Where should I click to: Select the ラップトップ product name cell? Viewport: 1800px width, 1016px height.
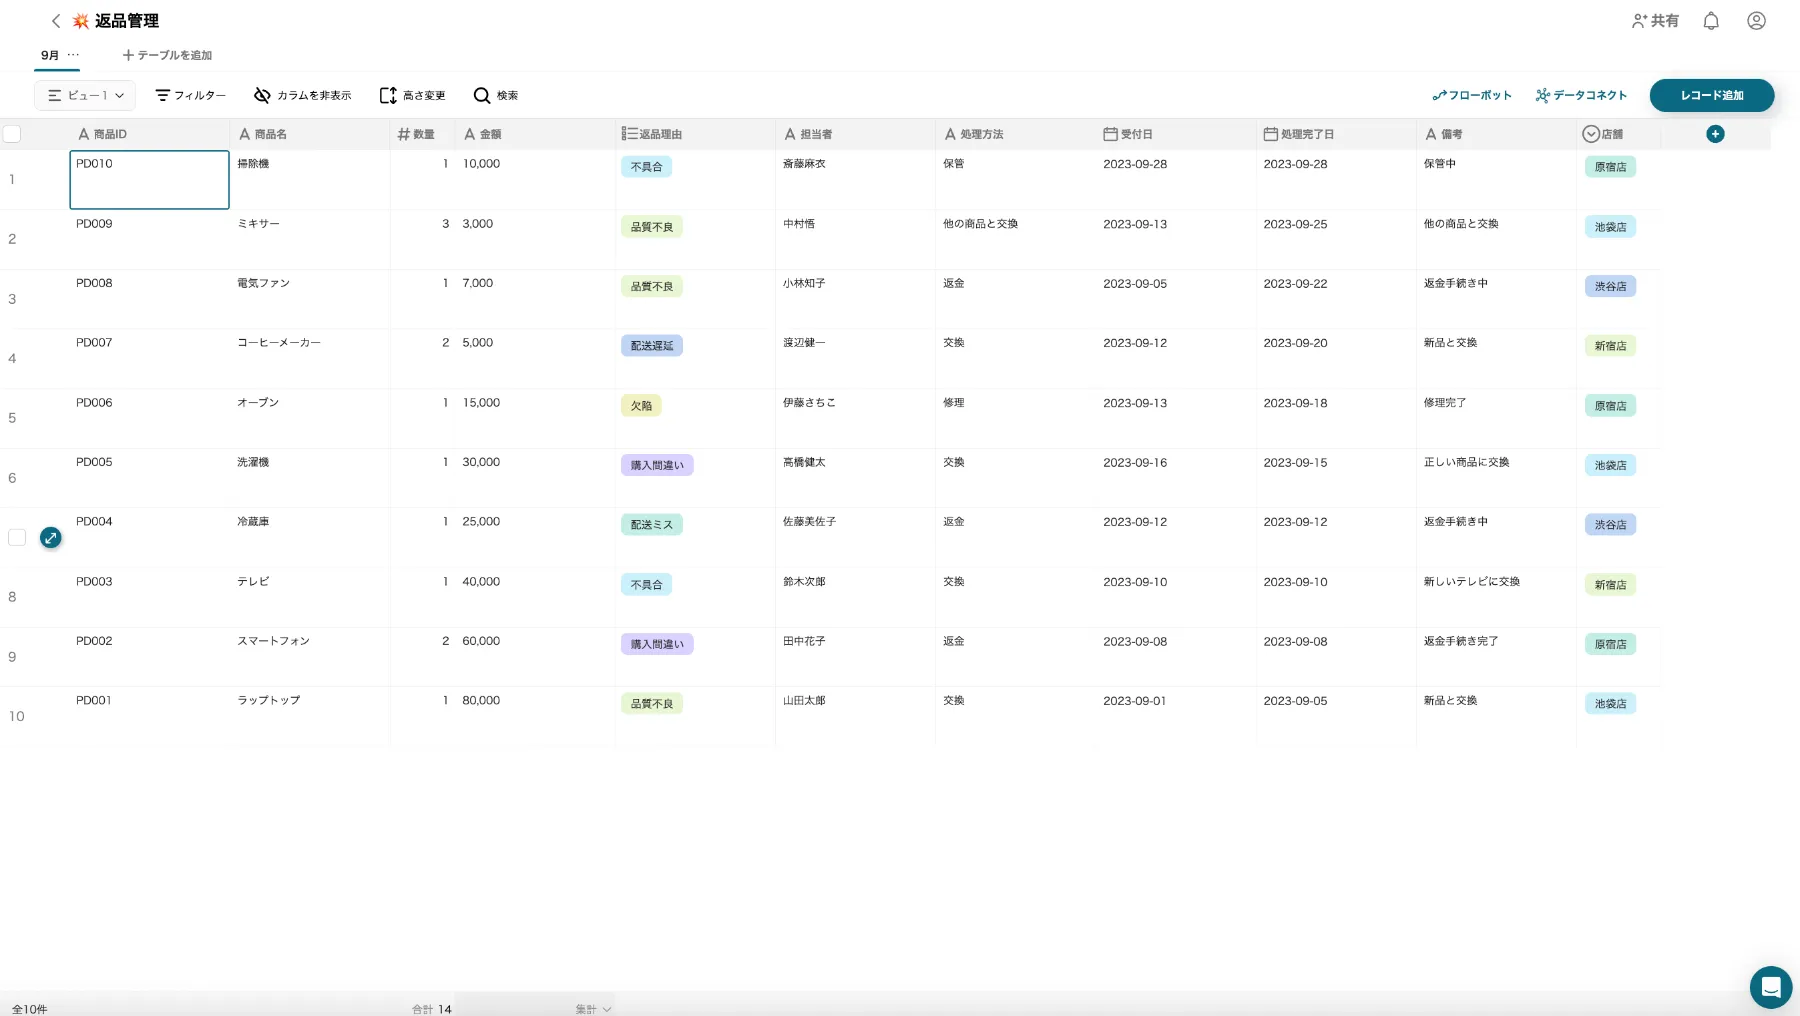[x=310, y=716]
